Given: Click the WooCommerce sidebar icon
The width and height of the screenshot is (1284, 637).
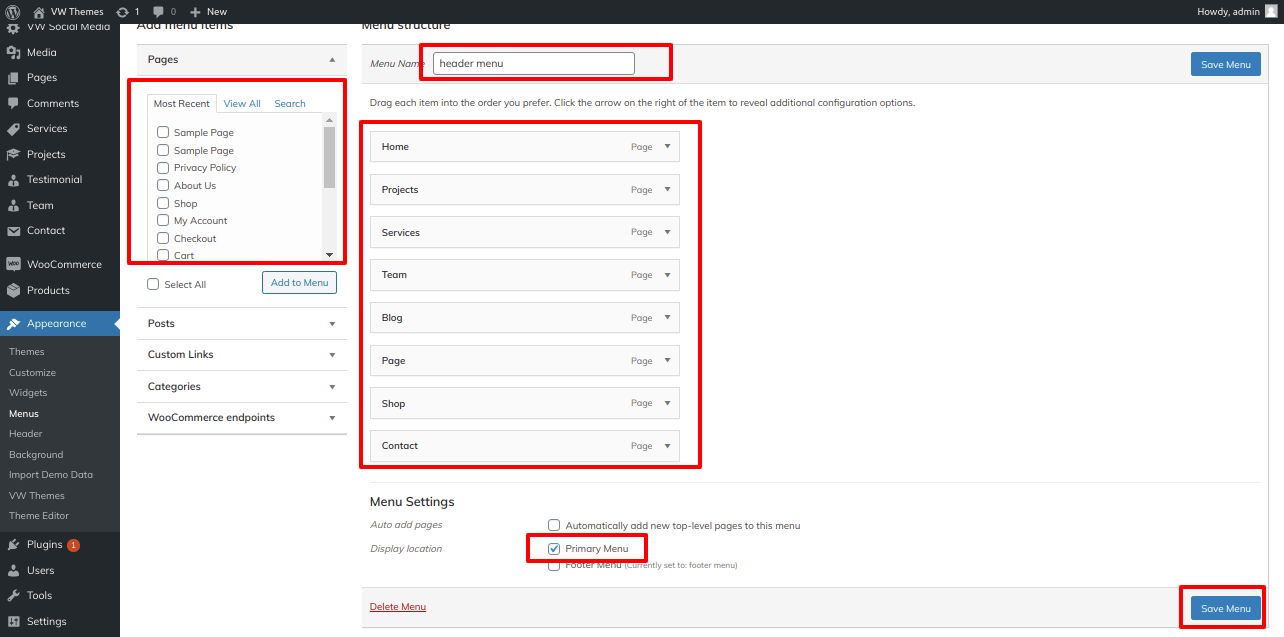Looking at the screenshot, I should 13,265.
